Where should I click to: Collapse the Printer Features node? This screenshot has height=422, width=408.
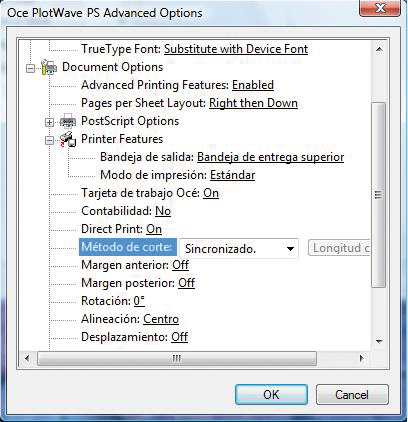[49, 141]
